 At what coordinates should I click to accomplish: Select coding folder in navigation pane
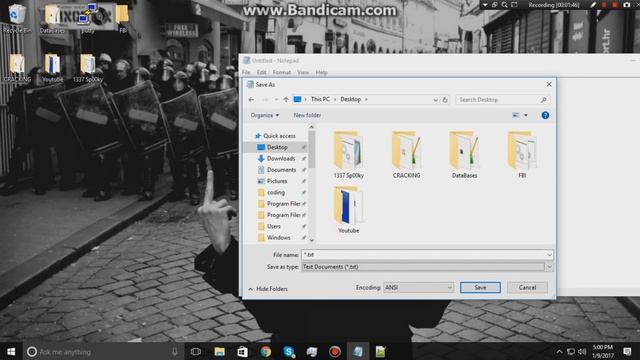coord(276,192)
